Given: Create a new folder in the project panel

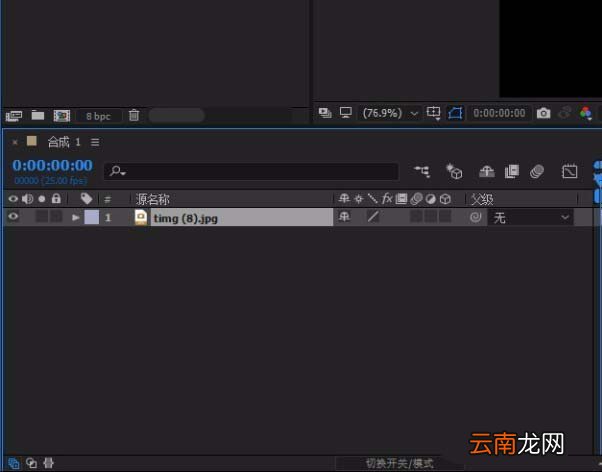Looking at the screenshot, I should [38, 115].
